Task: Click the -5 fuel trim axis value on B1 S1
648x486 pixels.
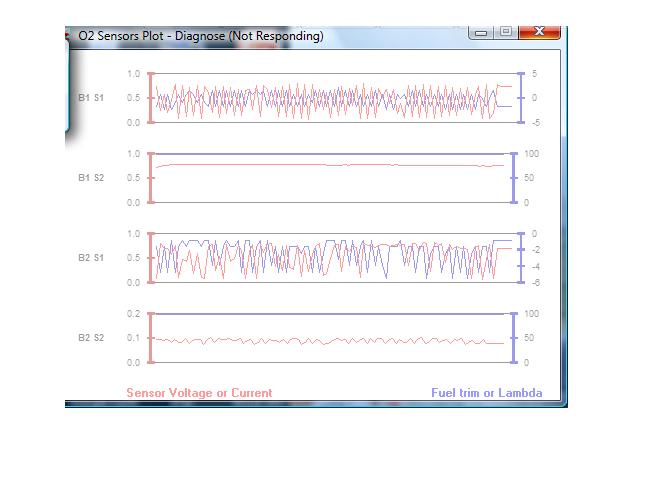Action: coord(536,123)
